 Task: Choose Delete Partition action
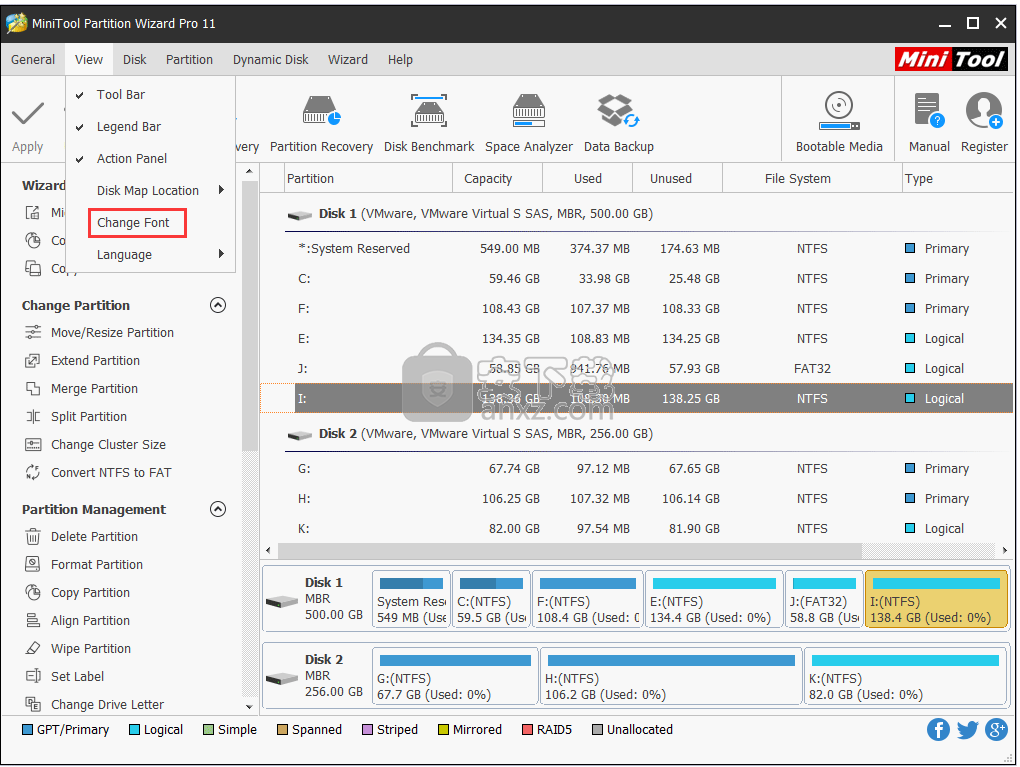pos(94,537)
